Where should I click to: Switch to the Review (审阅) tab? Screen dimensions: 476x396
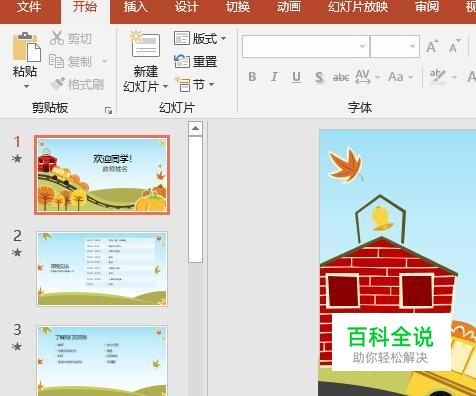coord(427,7)
